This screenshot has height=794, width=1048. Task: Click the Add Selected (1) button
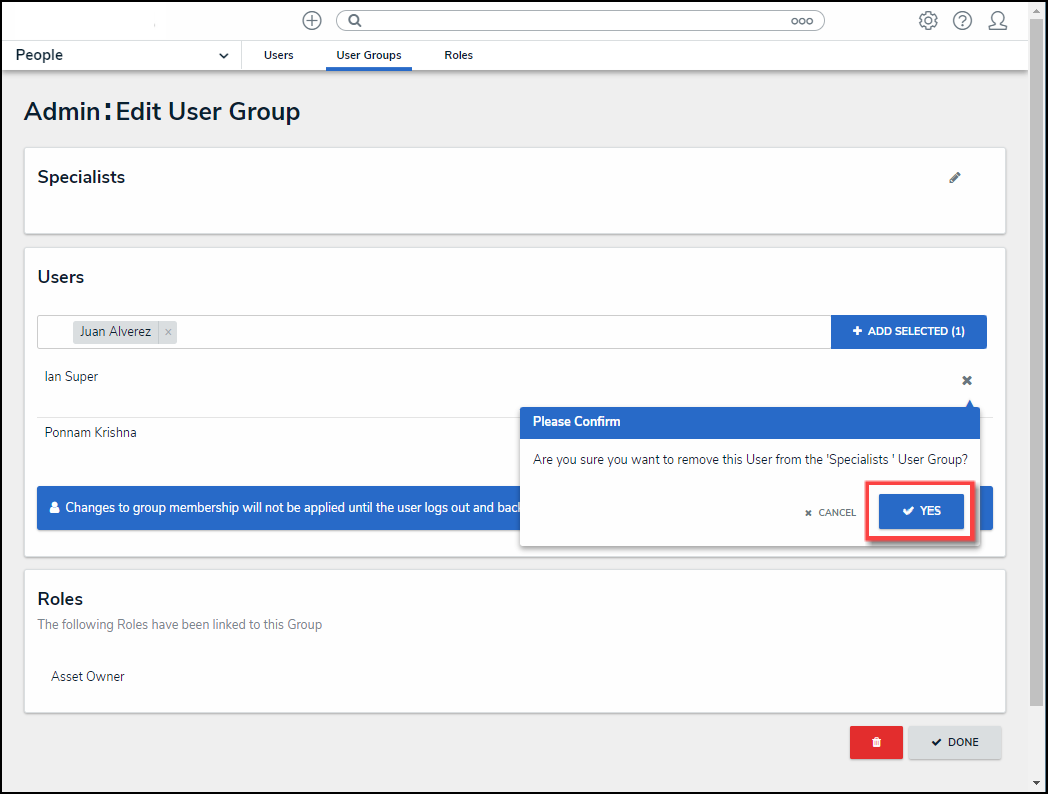tap(908, 332)
